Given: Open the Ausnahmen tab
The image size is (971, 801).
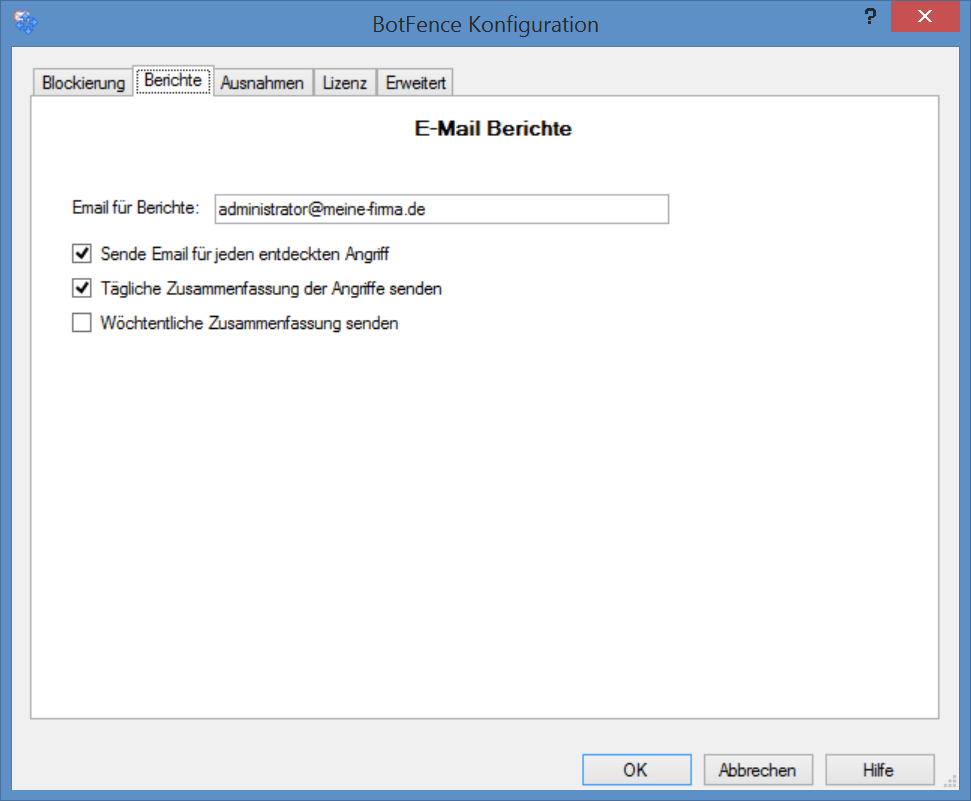Looking at the screenshot, I should (x=262, y=83).
